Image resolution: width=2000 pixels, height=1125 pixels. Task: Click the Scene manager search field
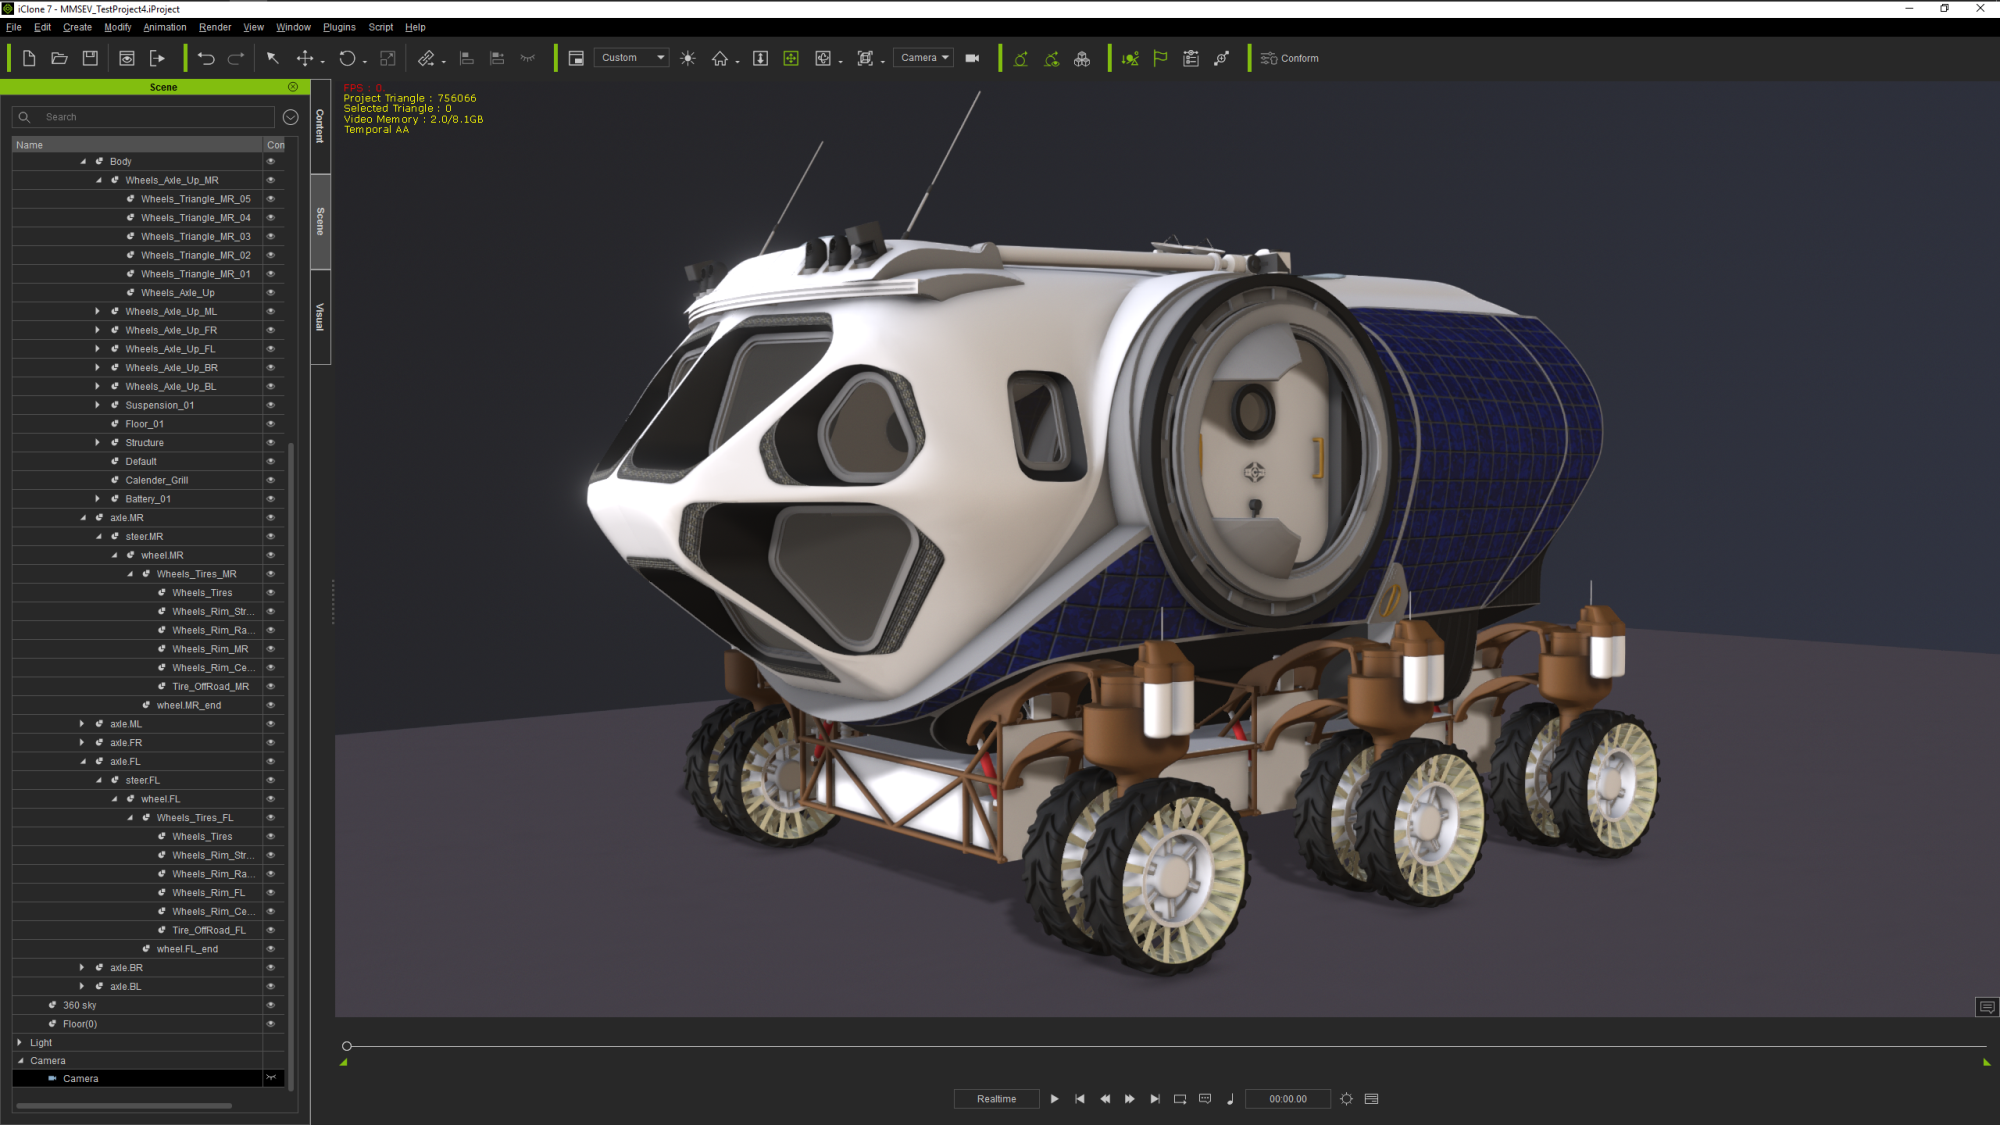pos(144,117)
